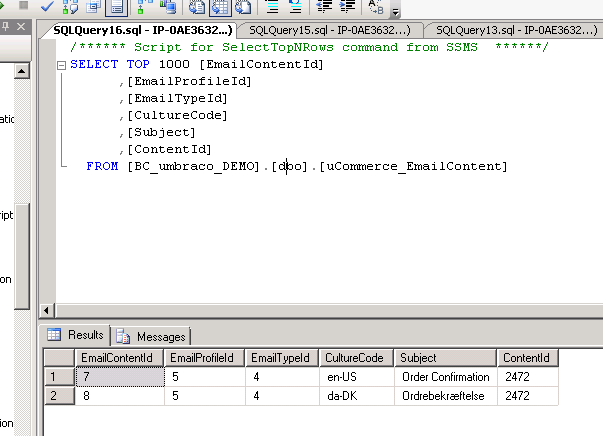Uncomment the selected lines
603x436 pixels.
coord(295,7)
